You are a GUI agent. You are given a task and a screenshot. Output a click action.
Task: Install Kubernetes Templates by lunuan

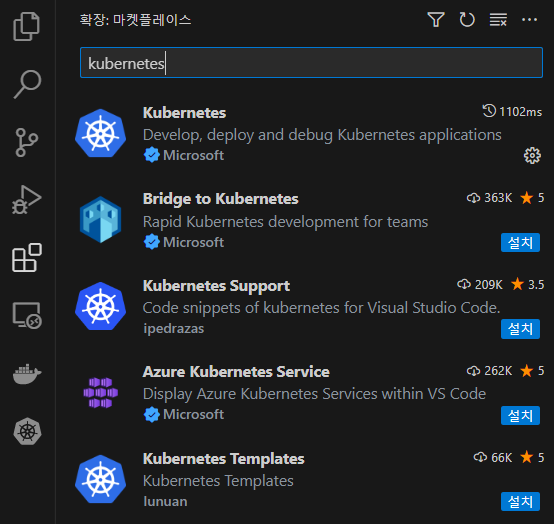pyautogui.click(x=520, y=501)
